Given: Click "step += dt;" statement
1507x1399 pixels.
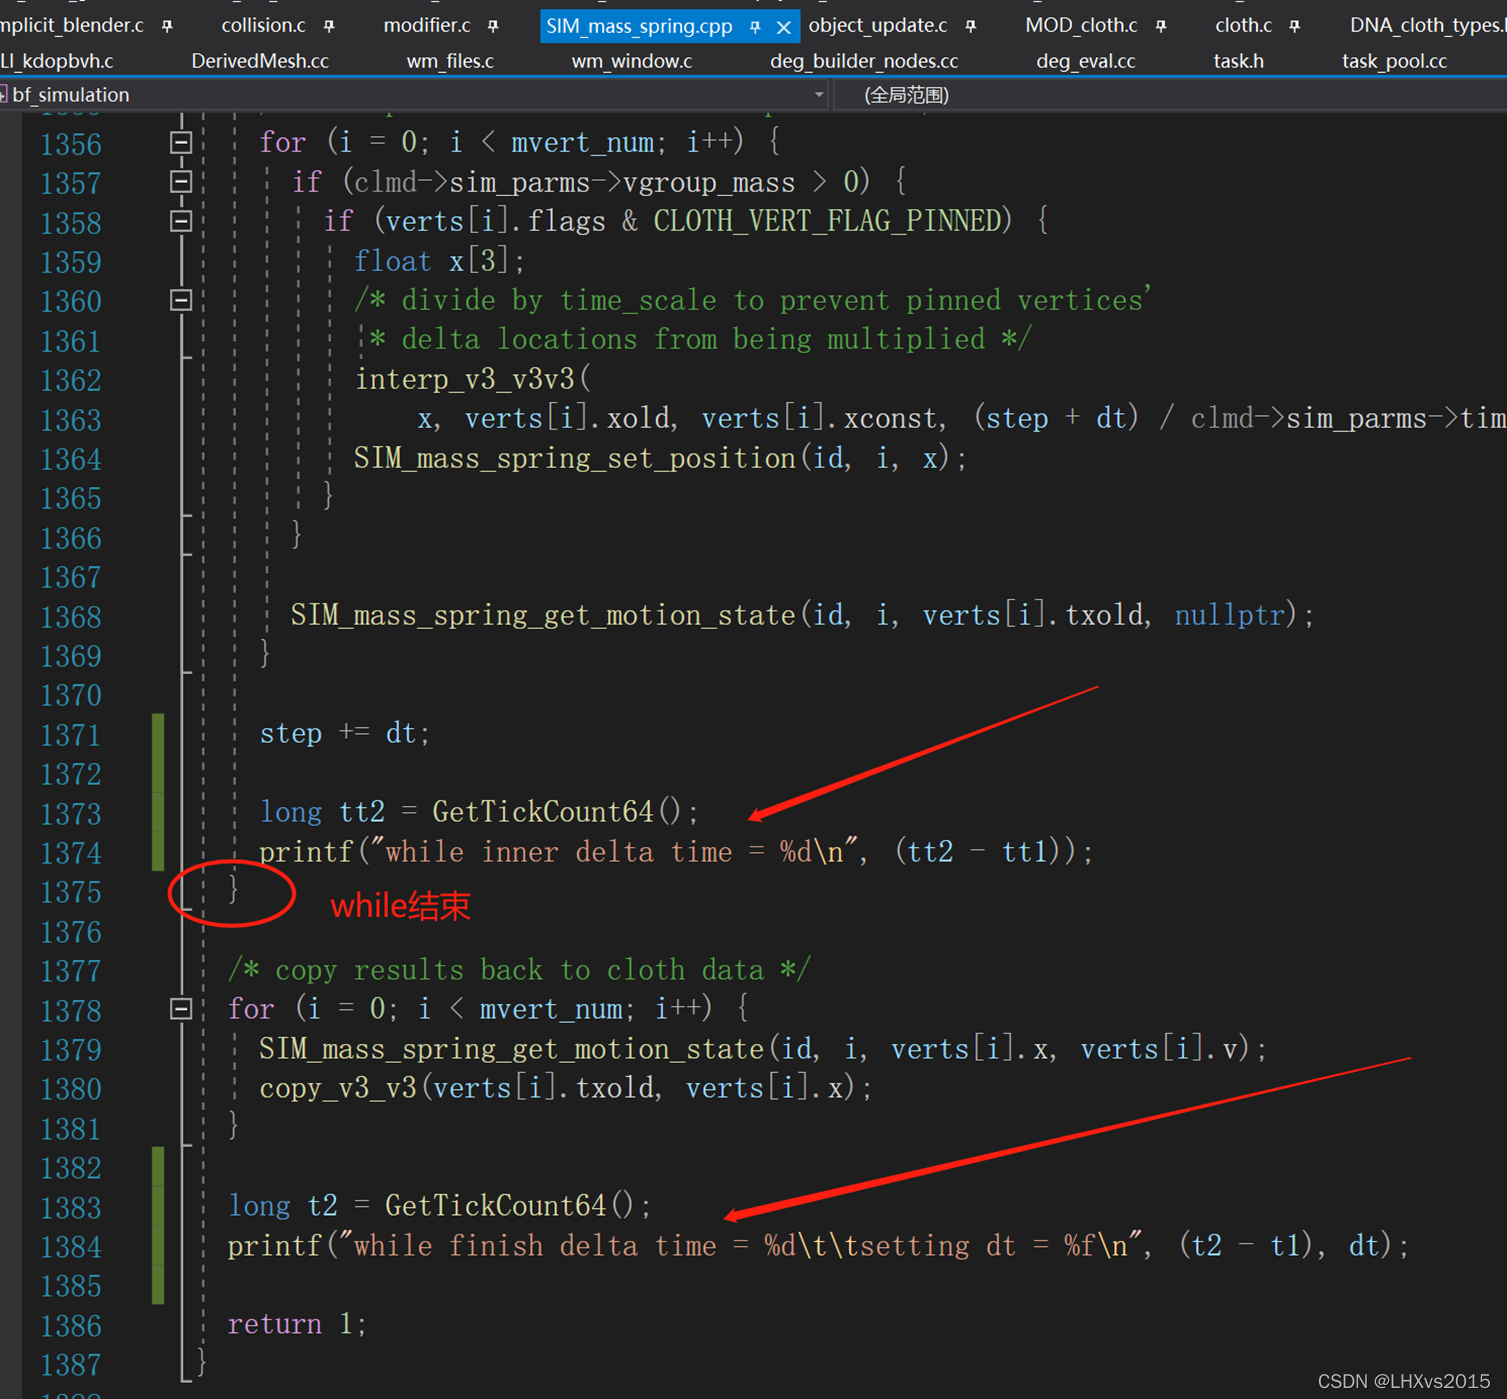Looking at the screenshot, I should coord(345,733).
